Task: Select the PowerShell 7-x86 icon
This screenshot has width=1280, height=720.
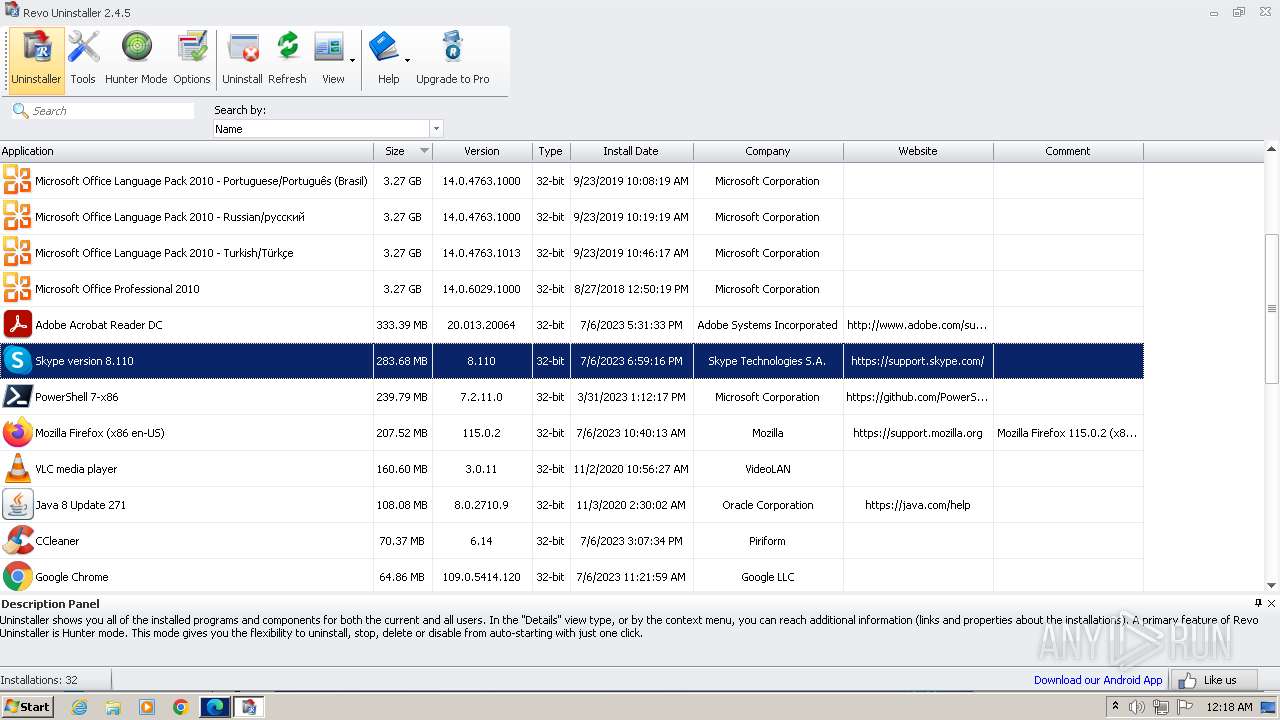Action: (17, 397)
